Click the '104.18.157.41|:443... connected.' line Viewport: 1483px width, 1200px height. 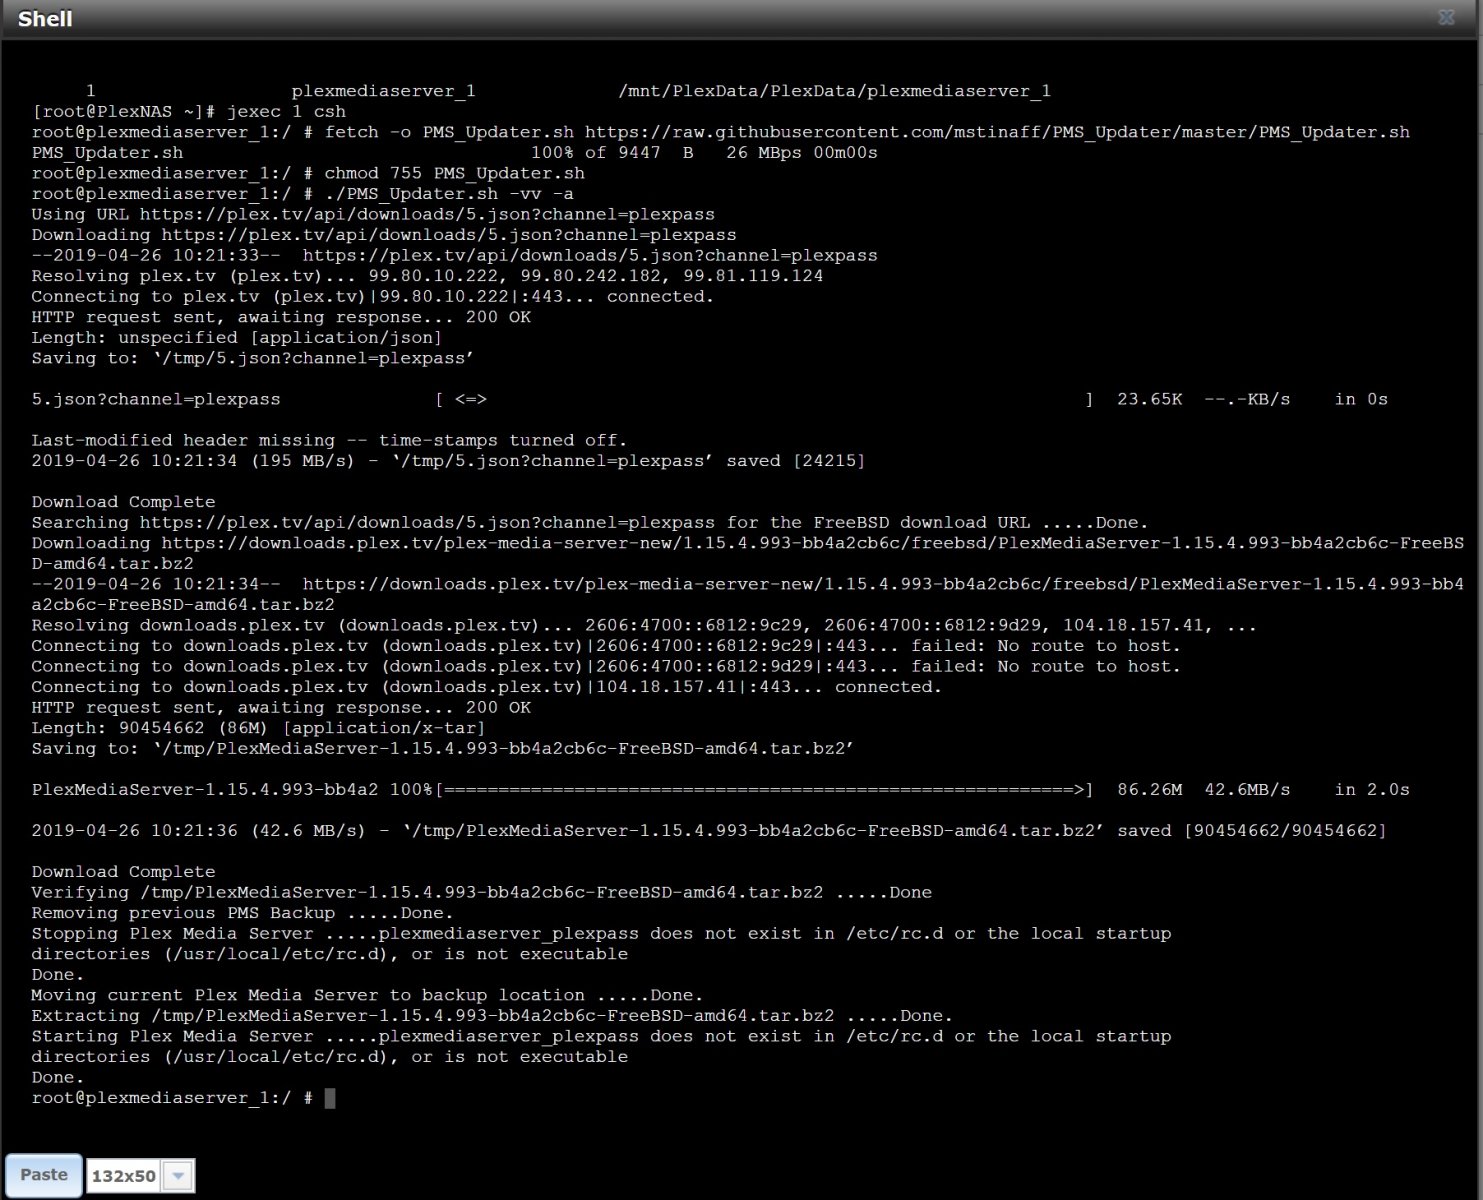click(x=487, y=687)
